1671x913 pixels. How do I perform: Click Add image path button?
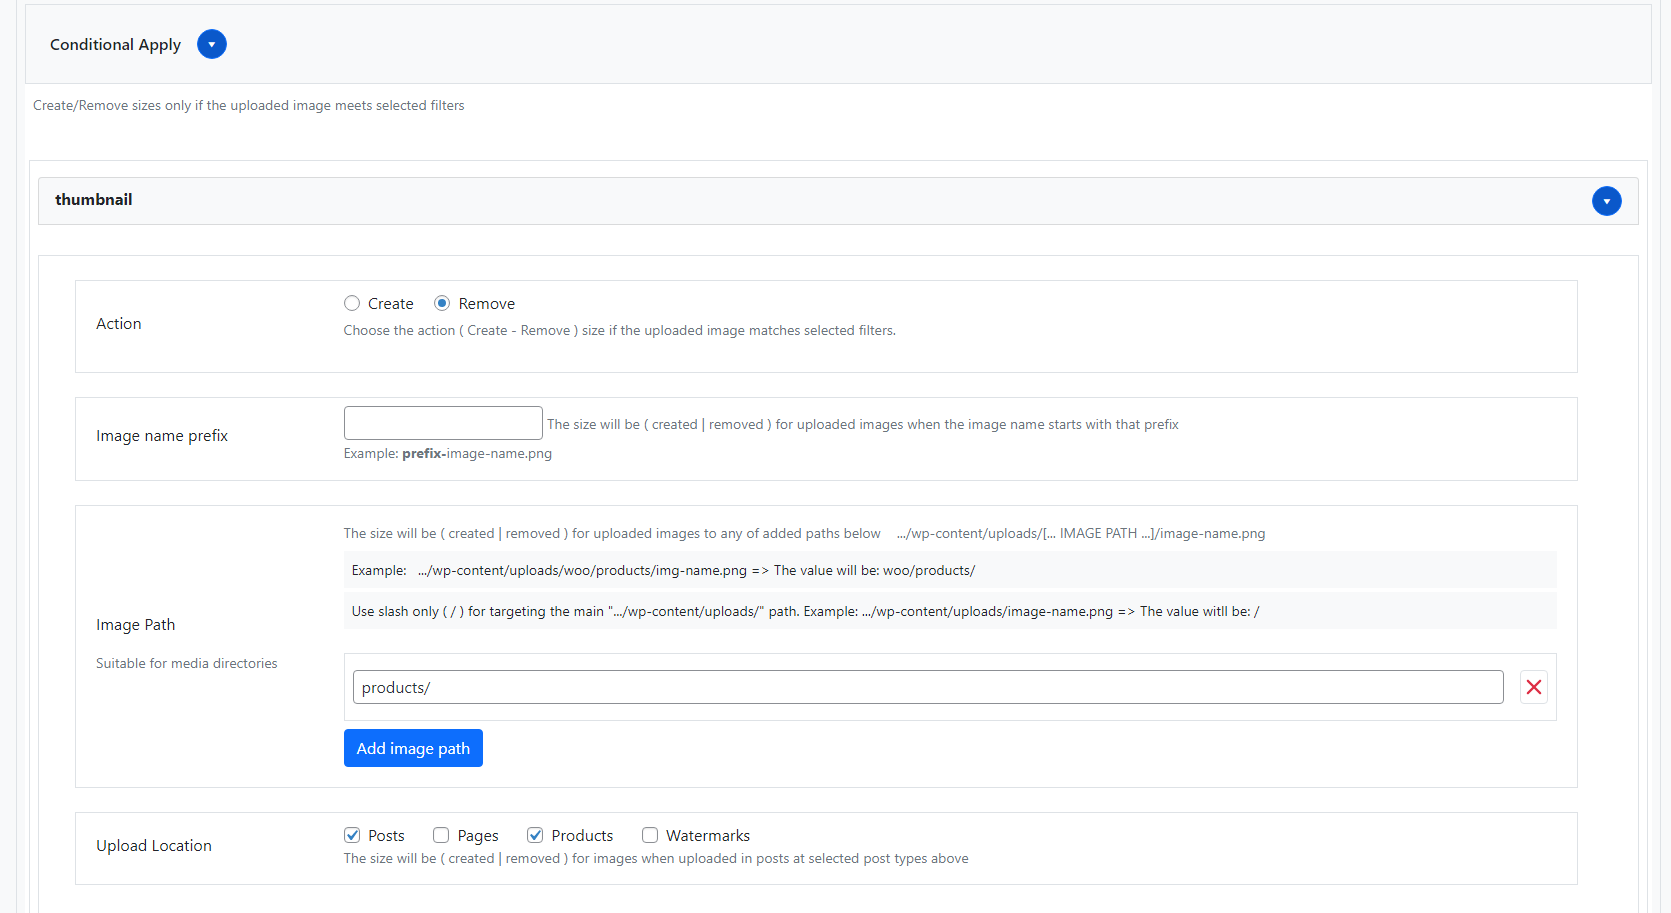point(413,748)
